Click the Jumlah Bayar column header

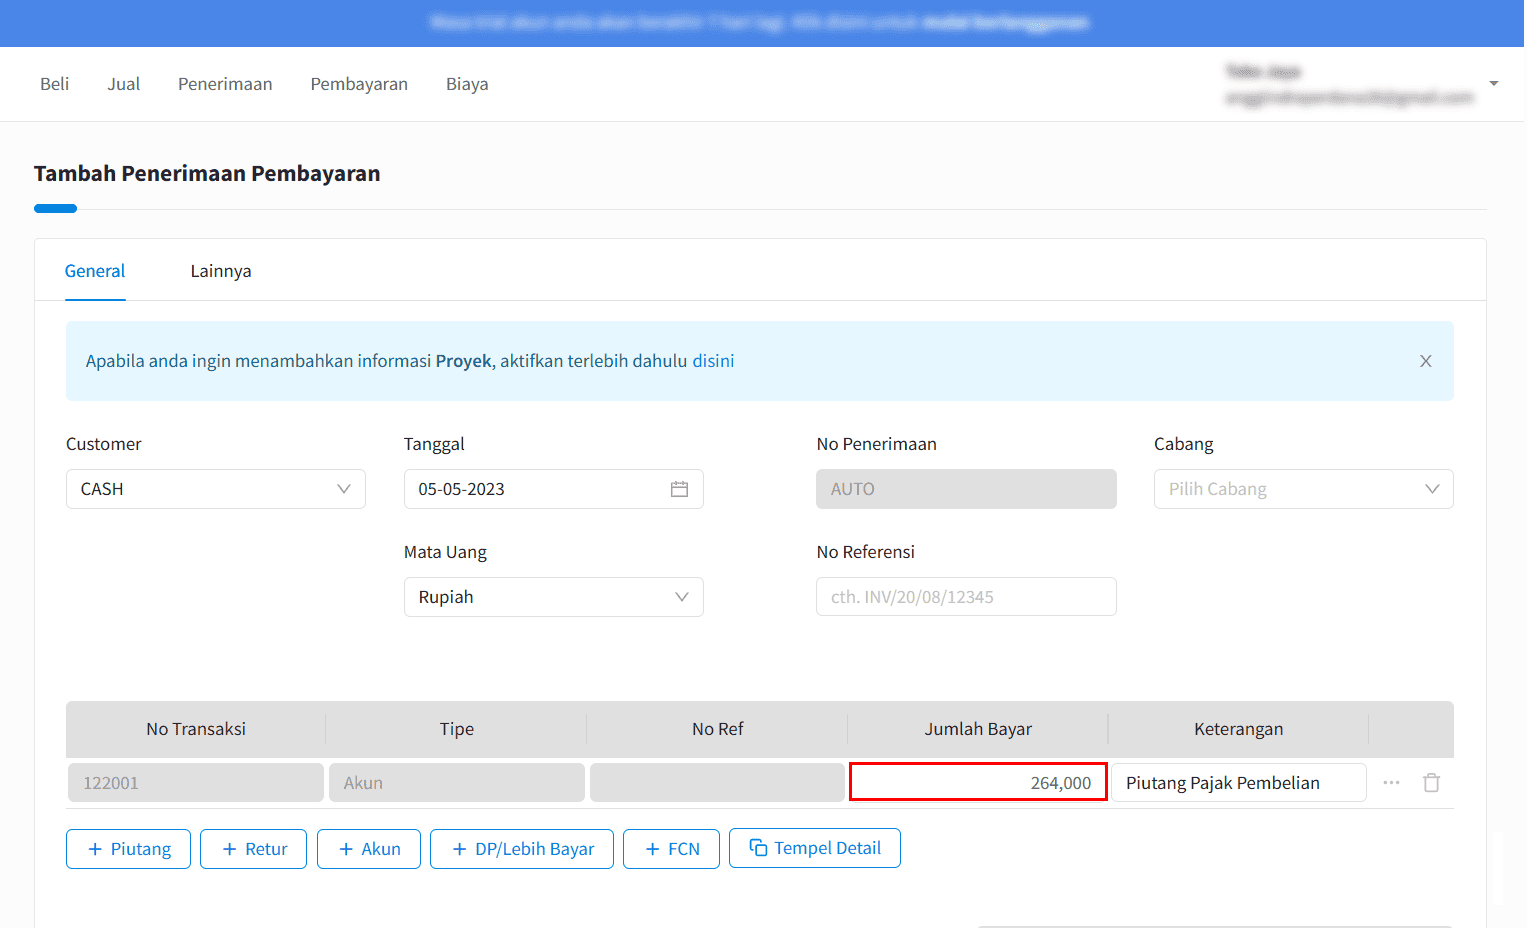click(978, 729)
